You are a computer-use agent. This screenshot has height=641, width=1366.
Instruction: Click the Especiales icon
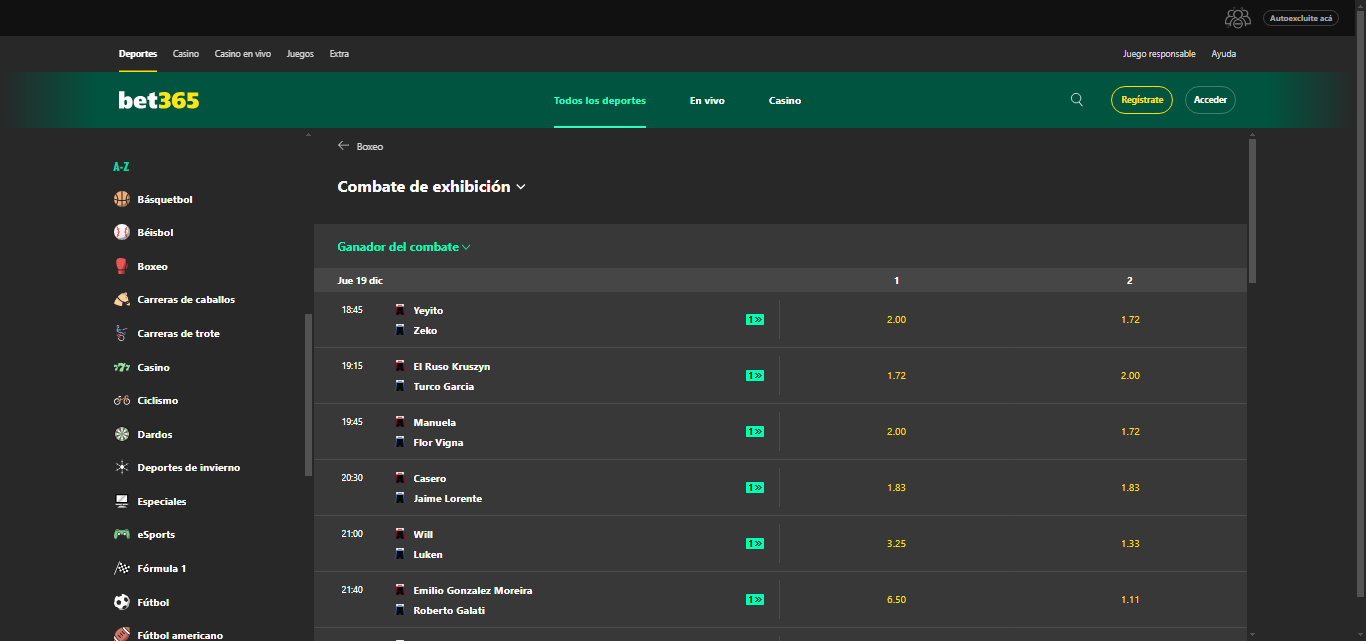pyautogui.click(x=122, y=501)
